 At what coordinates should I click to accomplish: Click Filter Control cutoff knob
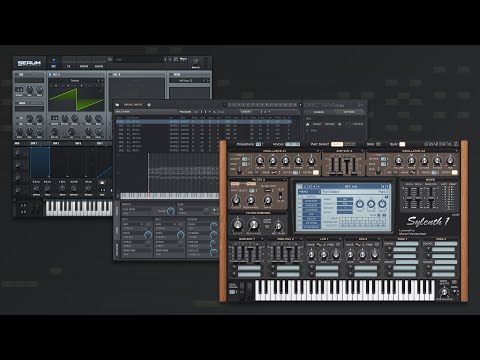coord(237,225)
